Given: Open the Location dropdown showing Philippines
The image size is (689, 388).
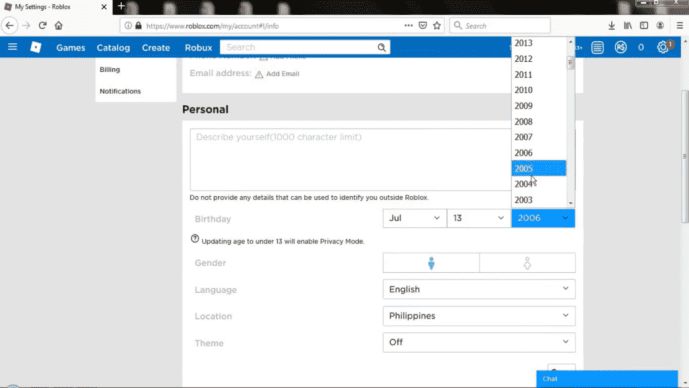Looking at the screenshot, I should pyautogui.click(x=479, y=316).
